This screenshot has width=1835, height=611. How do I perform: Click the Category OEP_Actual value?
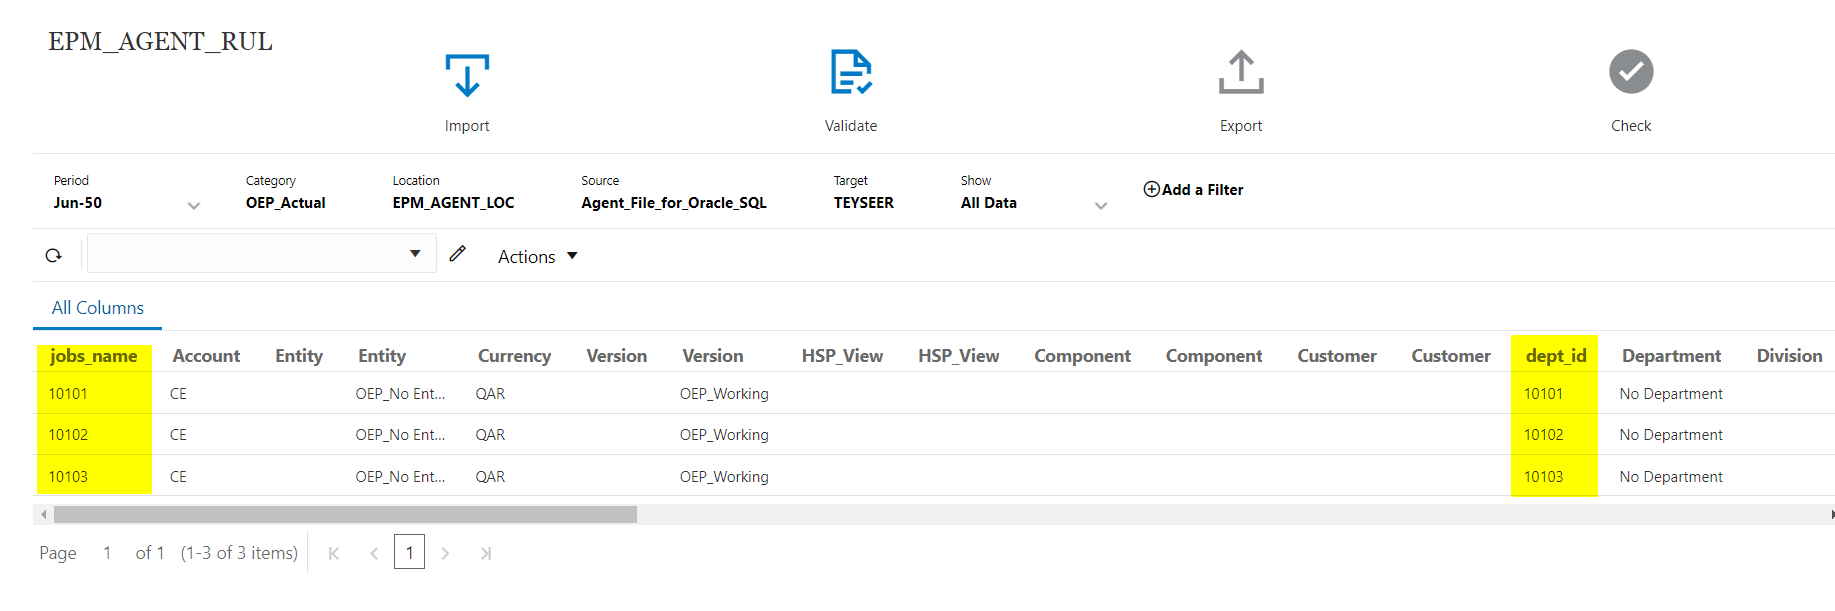286,203
